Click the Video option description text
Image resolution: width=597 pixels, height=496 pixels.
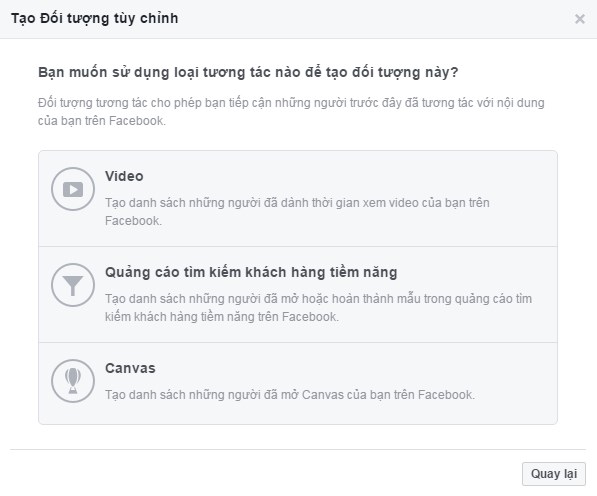[297, 212]
